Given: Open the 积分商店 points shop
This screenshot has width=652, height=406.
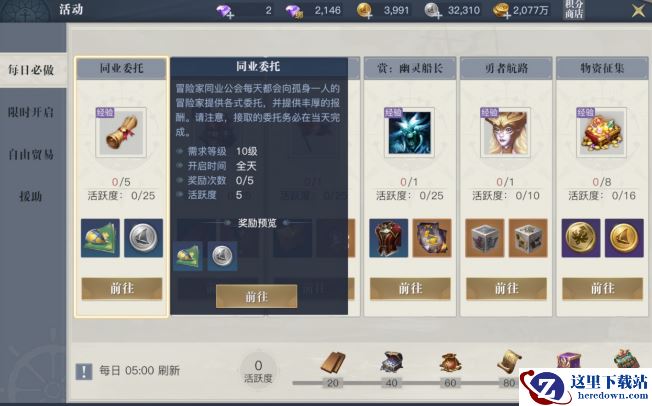Looking at the screenshot, I should pyautogui.click(x=574, y=10).
